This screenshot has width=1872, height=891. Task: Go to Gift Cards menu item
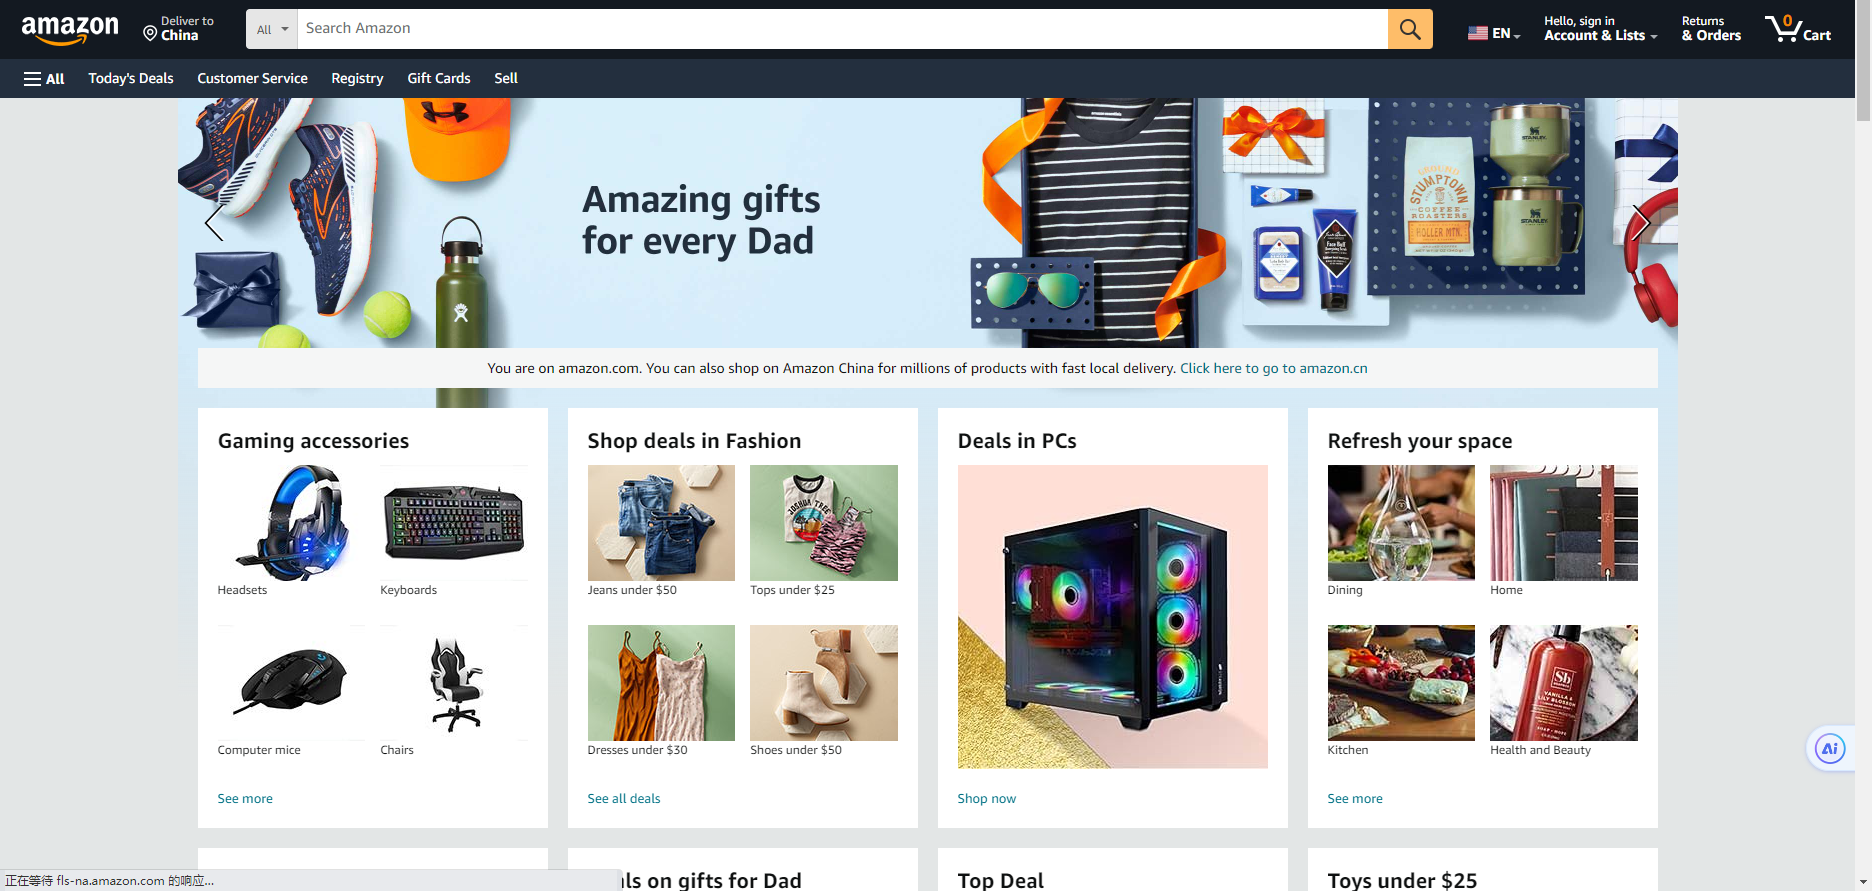coord(439,78)
